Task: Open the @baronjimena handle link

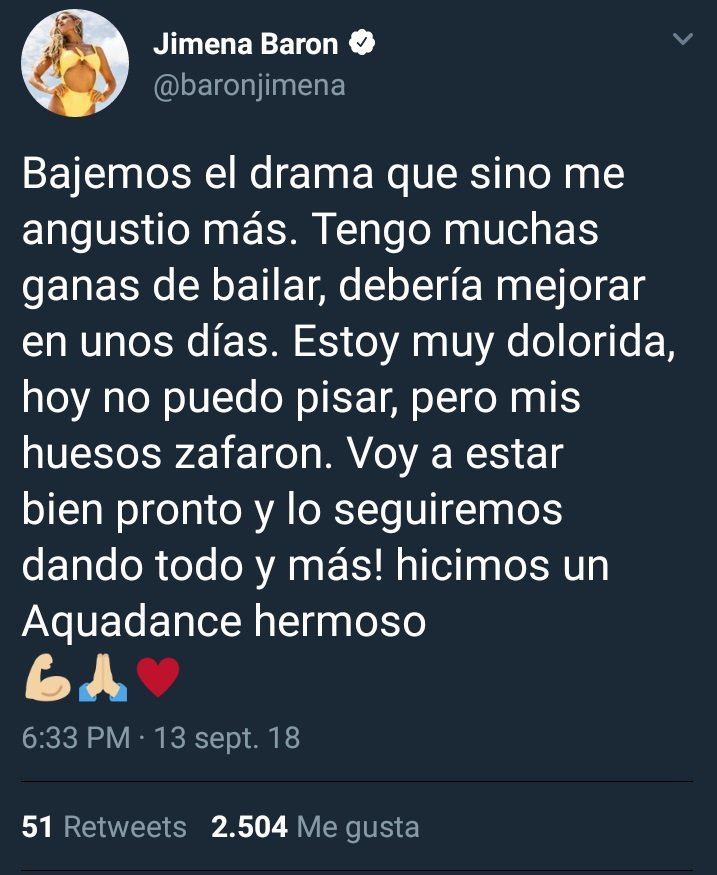Action: [x=249, y=86]
